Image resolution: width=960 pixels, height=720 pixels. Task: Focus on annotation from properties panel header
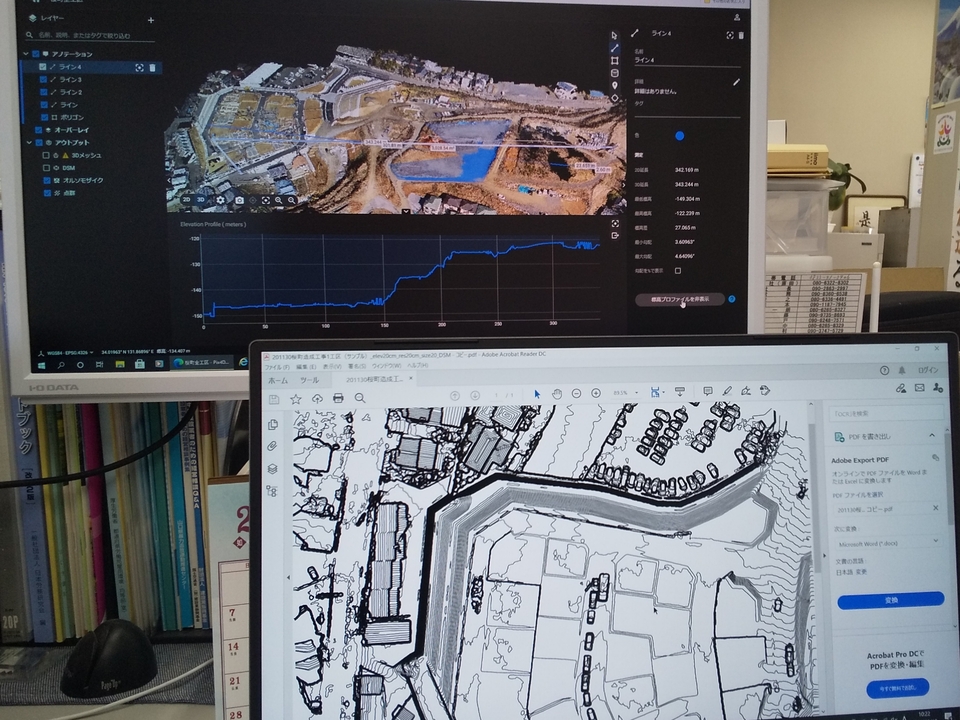pyautogui.click(x=729, y=36)
